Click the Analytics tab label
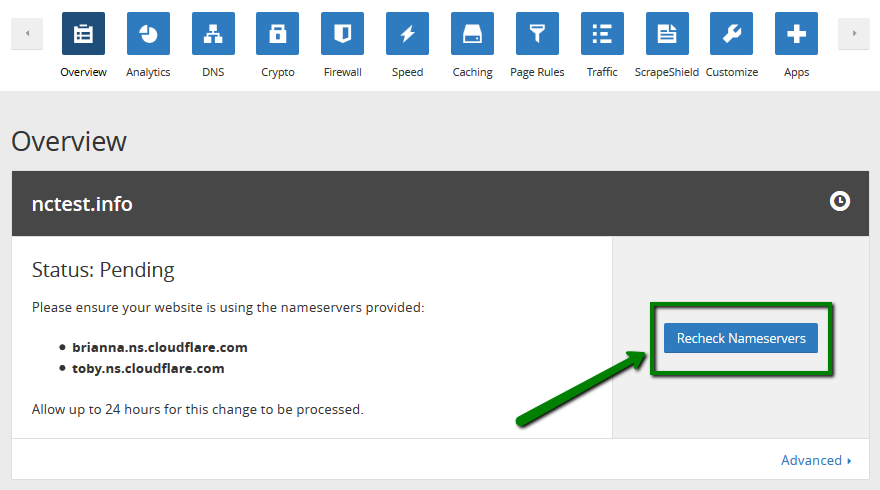Image resolution: width=880 pixels, height=490 pixels. pyautogui.click(x=148, y=72)
